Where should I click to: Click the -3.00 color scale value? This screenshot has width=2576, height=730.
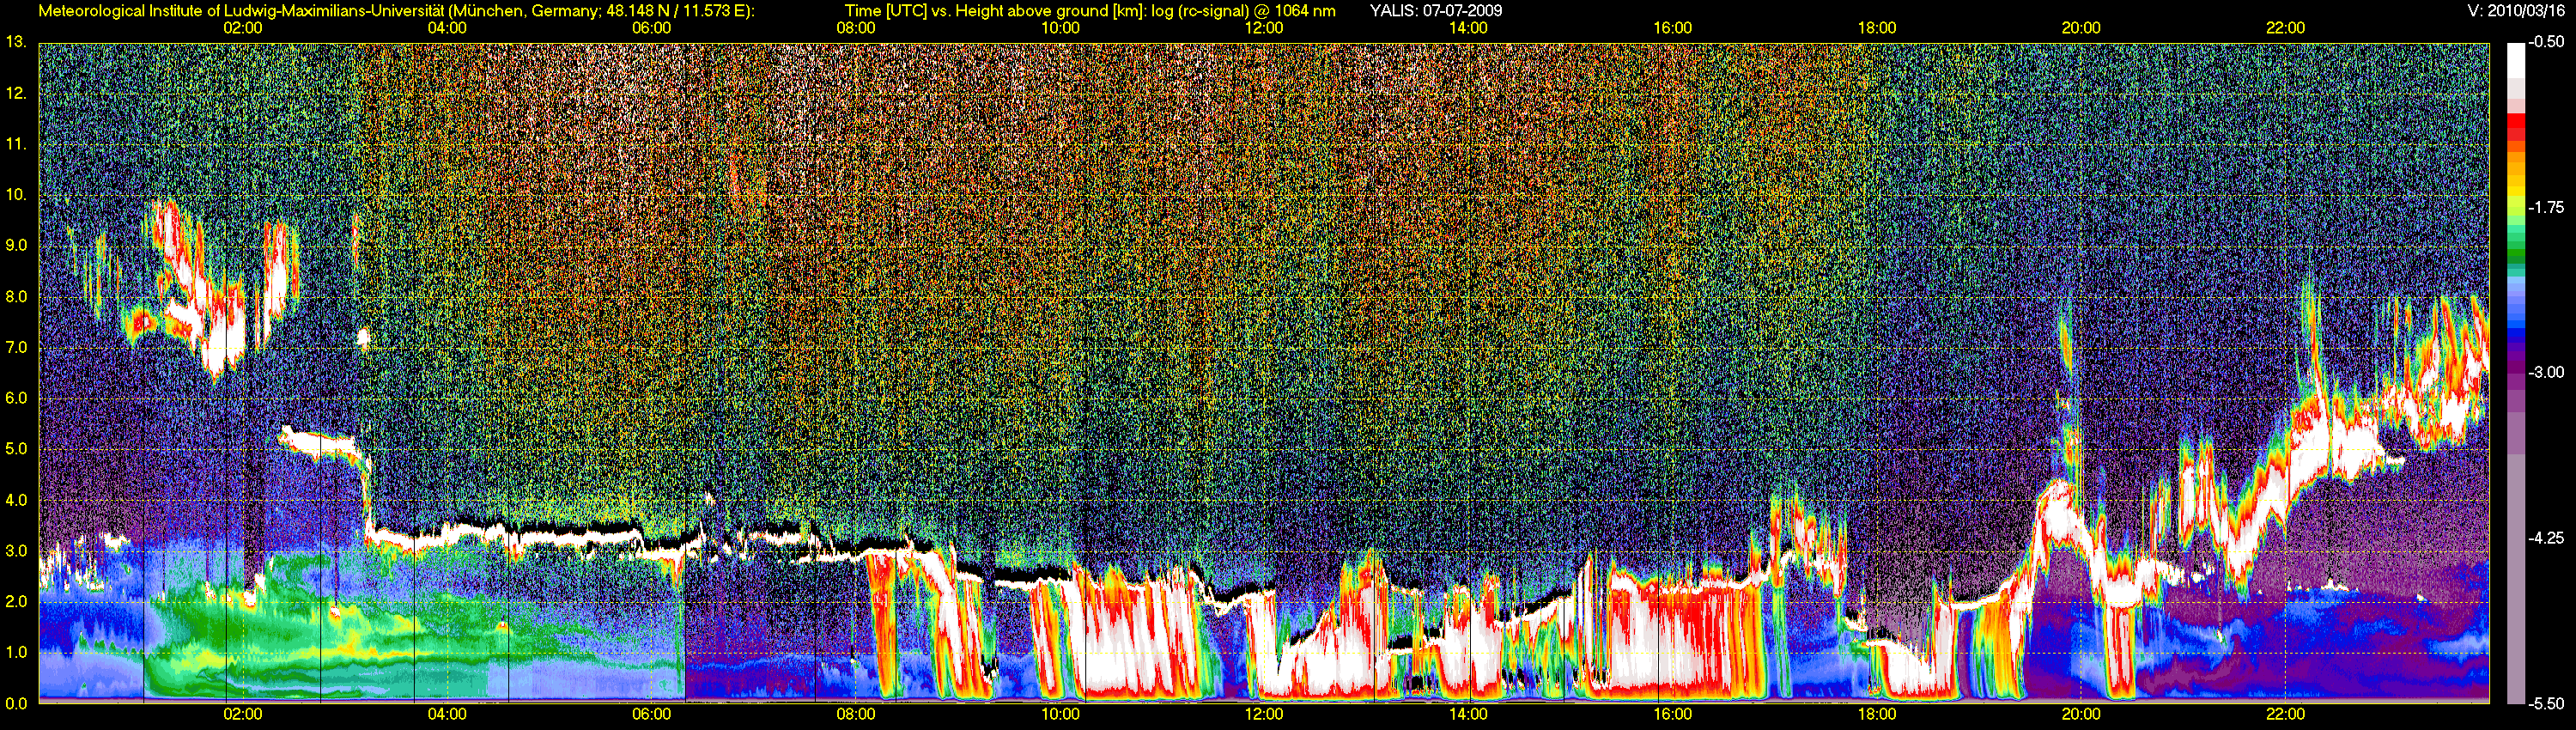(2546, 372)
